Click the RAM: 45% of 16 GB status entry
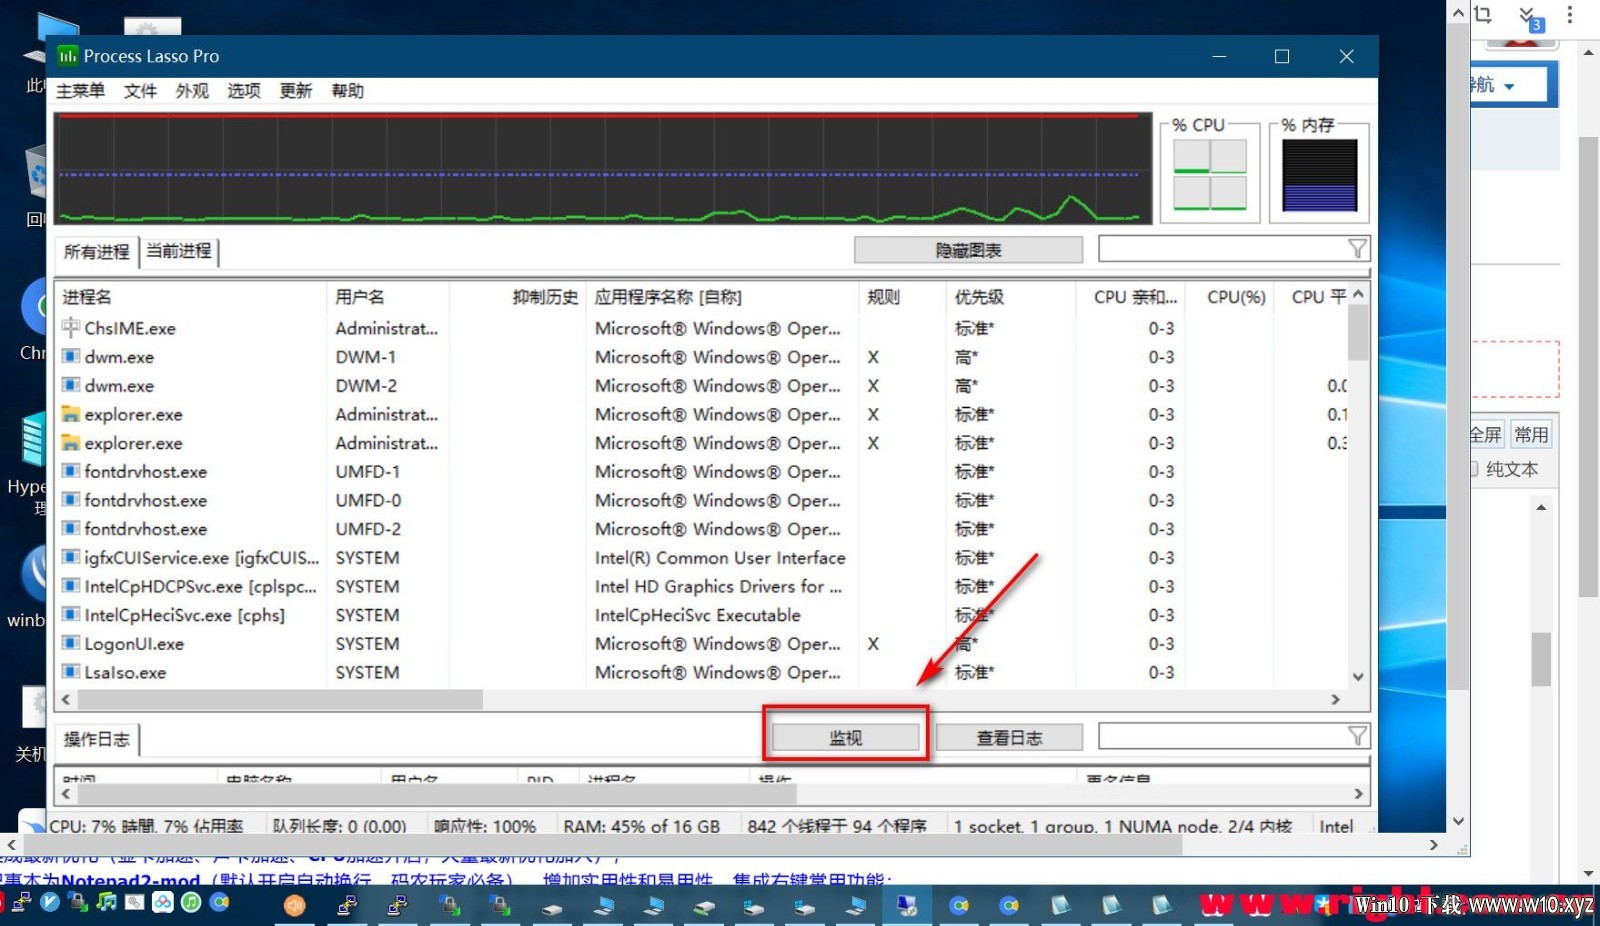Screen dimensions: 1600x926 pyautogui.click(x=642, y=826)
